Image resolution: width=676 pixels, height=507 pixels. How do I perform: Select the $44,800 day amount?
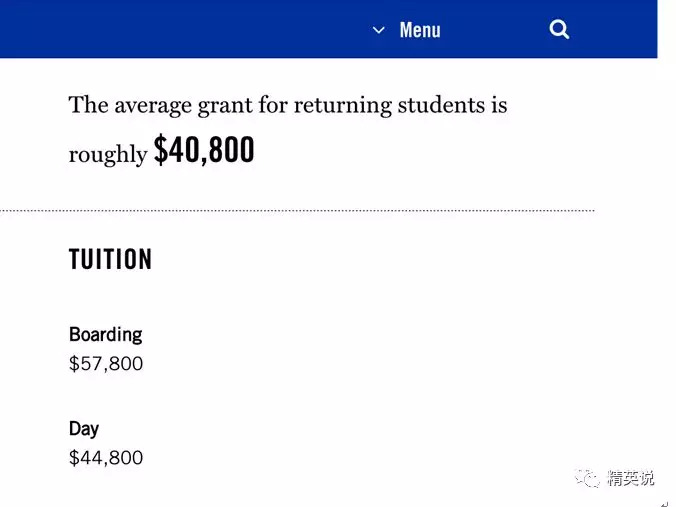tap(106, 458)
